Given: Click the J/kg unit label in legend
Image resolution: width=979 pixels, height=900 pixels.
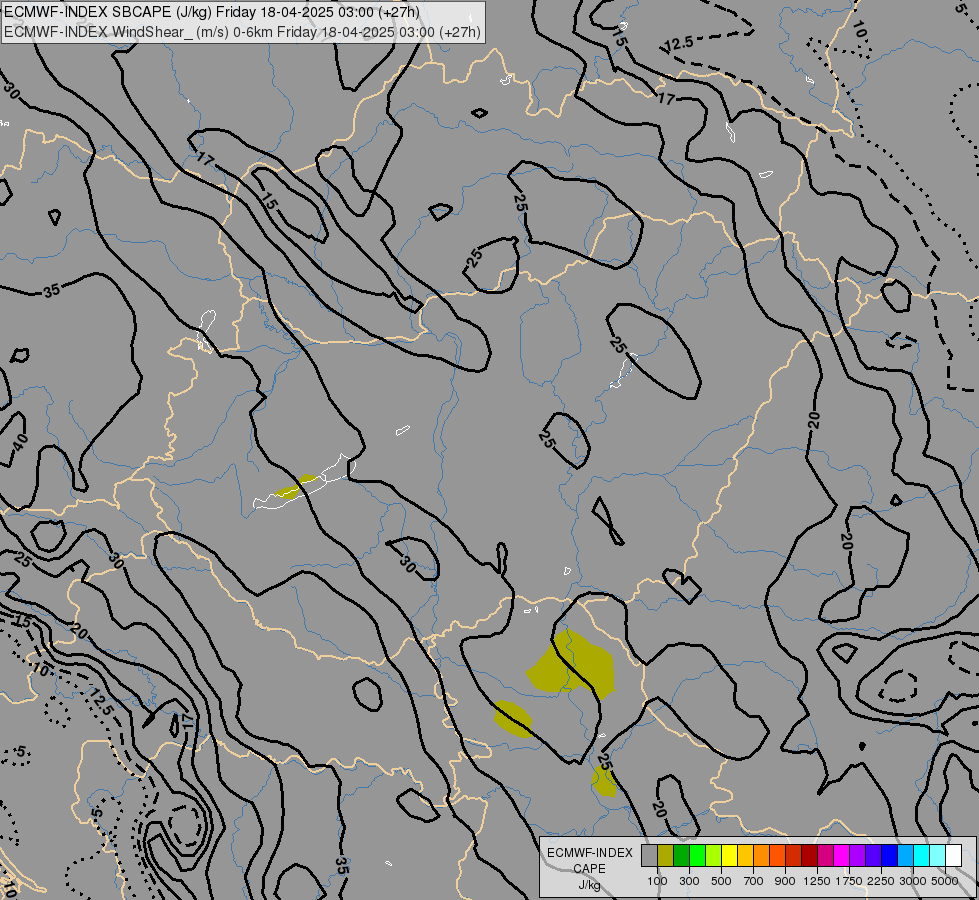Looking at the screenshot, I should pyautogui.click(x=589, y=885).
